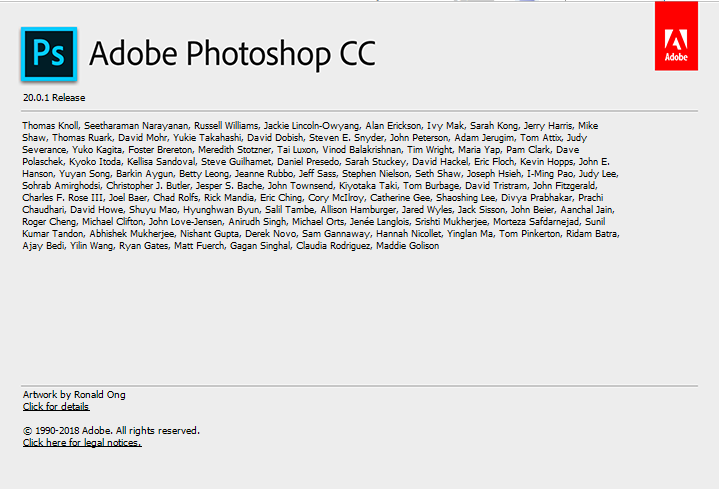Open the 'Click here for legal notices' link
The width and height of the screenshot is (719, 489).
coord(82,442)
